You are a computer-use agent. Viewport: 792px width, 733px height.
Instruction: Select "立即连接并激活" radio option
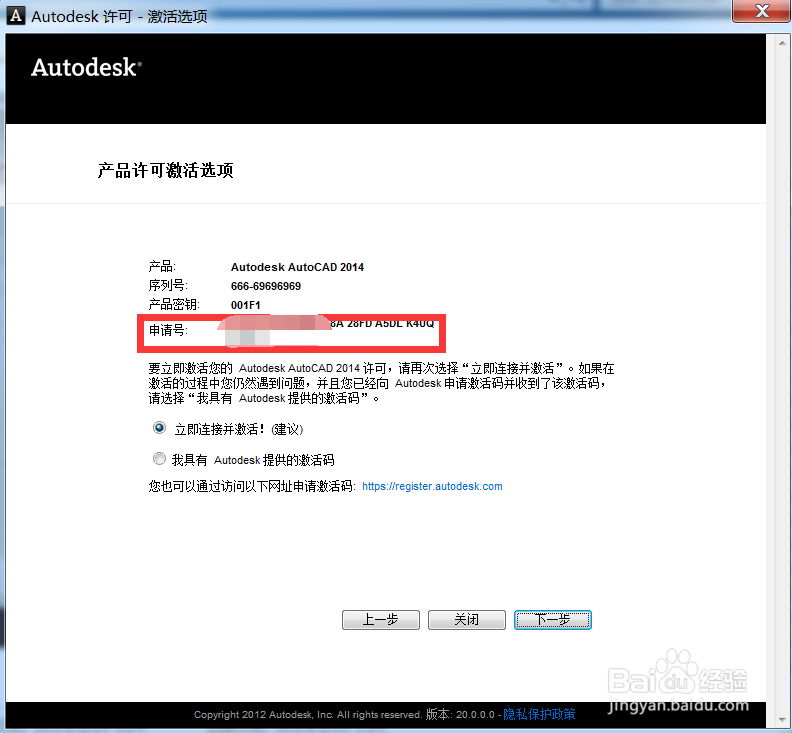click(159, 428)
